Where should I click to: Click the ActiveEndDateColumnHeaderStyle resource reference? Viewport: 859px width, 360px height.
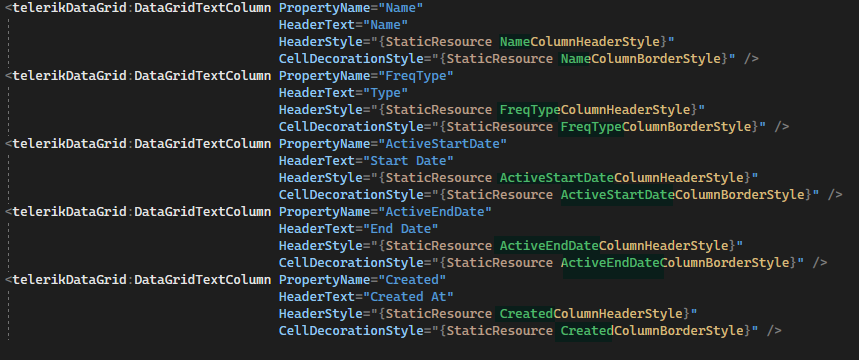[614, 245]
